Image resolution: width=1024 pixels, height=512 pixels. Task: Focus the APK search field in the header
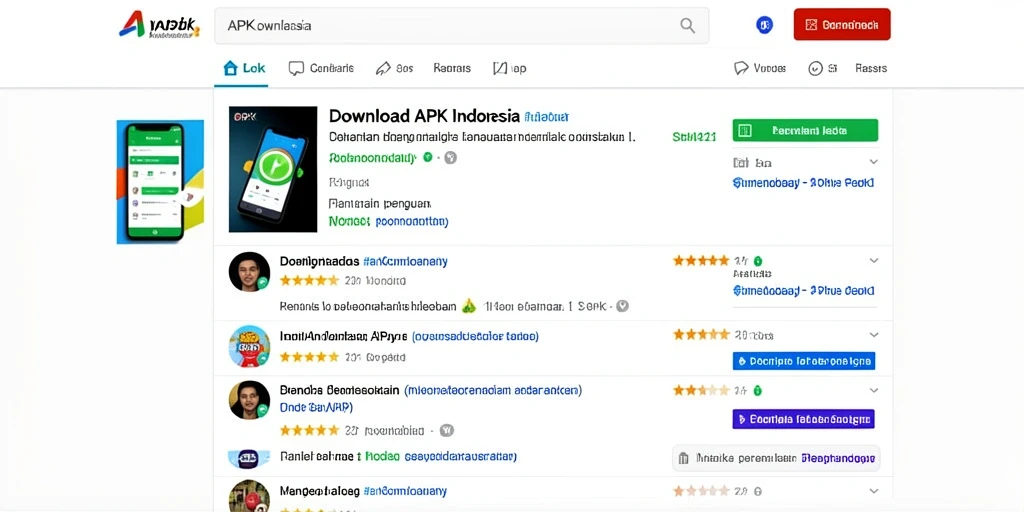462,25
